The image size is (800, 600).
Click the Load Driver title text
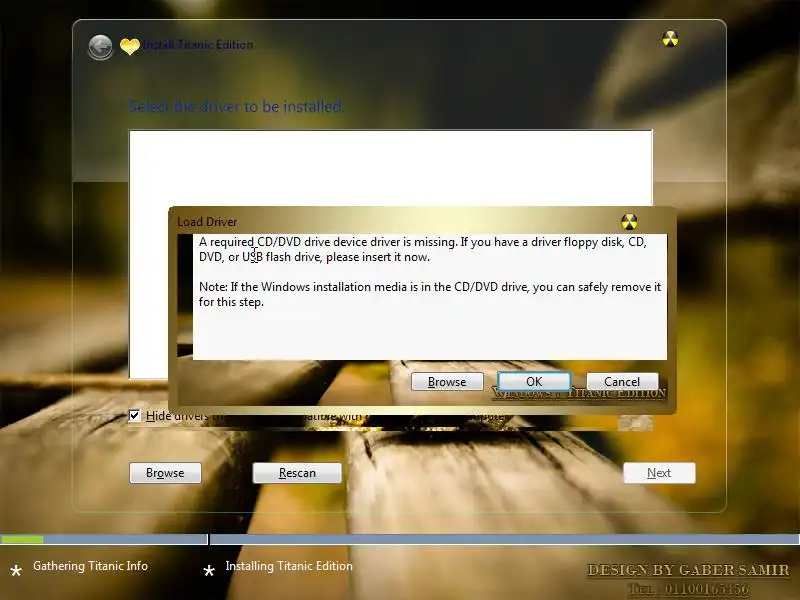coord(207,222)
